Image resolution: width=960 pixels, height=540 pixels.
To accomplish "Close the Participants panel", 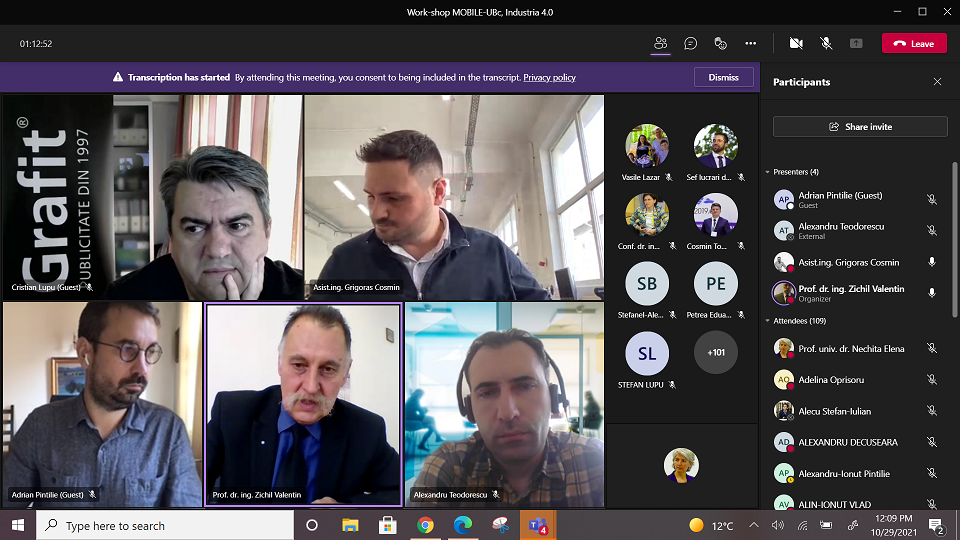I will pos(937,82).
